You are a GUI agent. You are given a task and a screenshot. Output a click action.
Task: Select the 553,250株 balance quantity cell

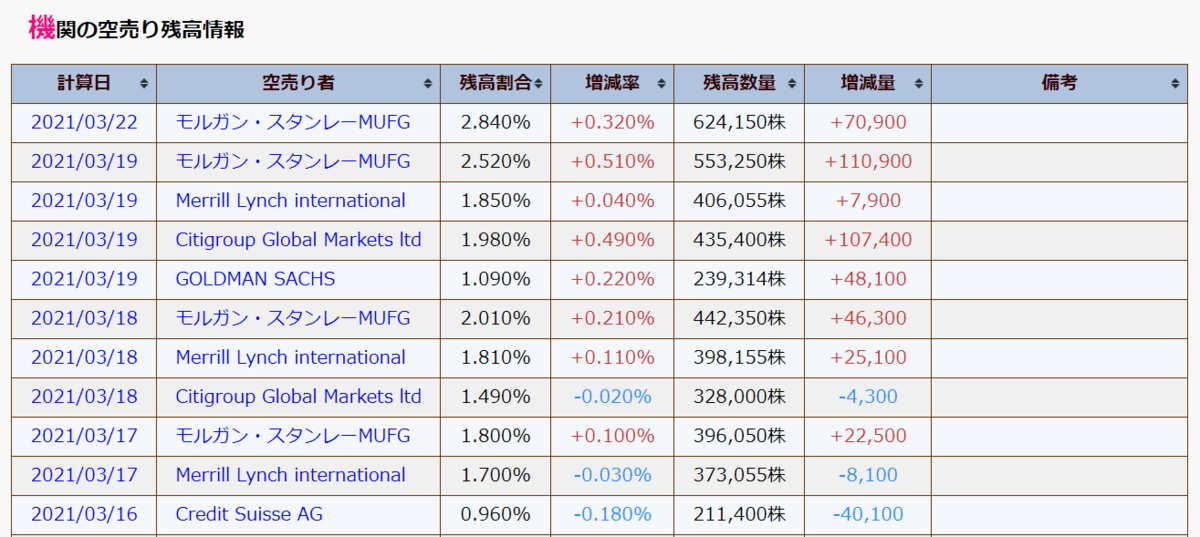click(739, 161)
